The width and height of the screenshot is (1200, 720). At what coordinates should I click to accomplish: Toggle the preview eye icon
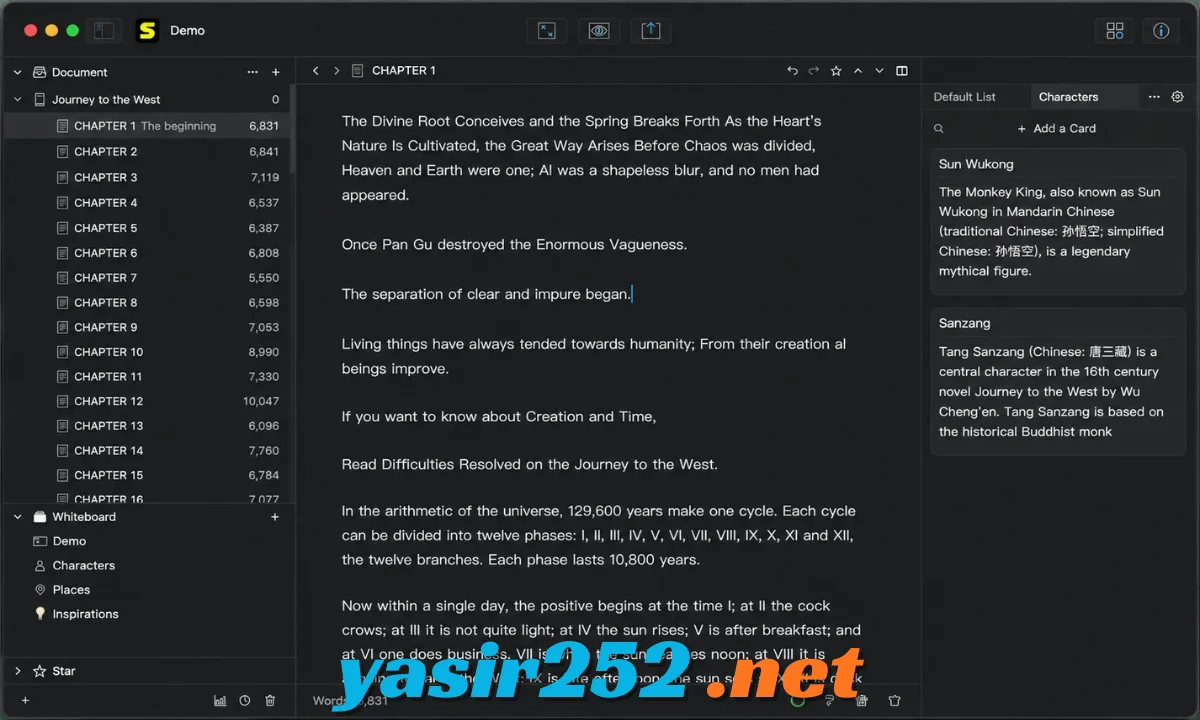pos(599,31)
